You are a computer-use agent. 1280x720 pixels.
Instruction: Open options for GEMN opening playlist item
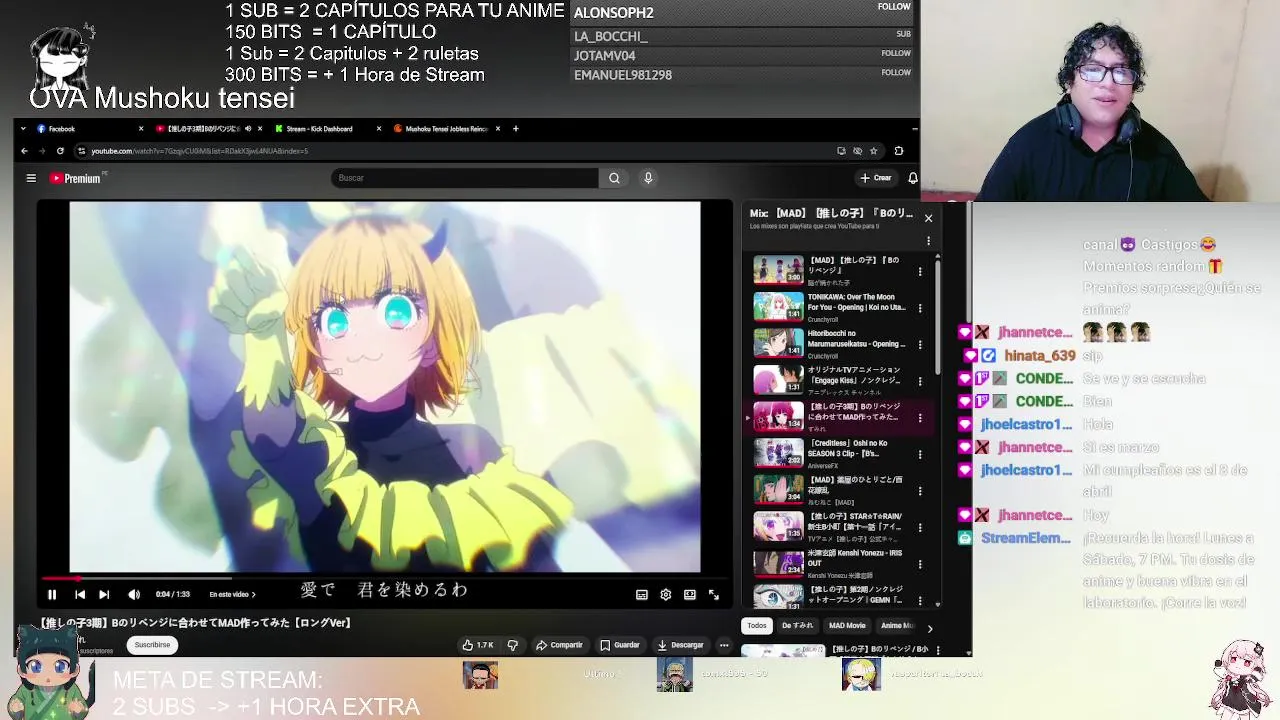[x=920, y=600]
